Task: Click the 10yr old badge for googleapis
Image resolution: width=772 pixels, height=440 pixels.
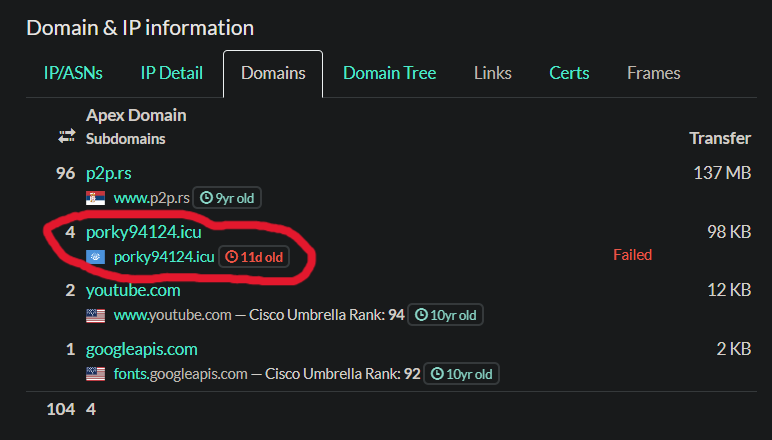Action: coord(461,374)
